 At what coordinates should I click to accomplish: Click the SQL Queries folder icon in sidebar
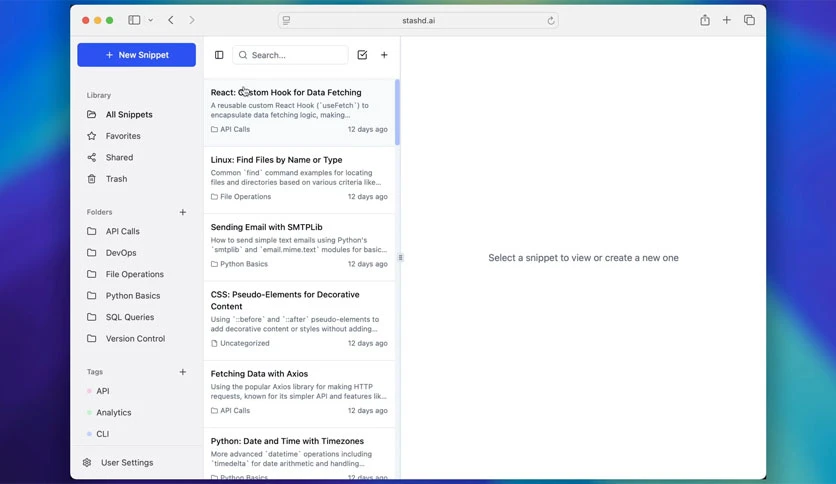[x=92, y=317]
